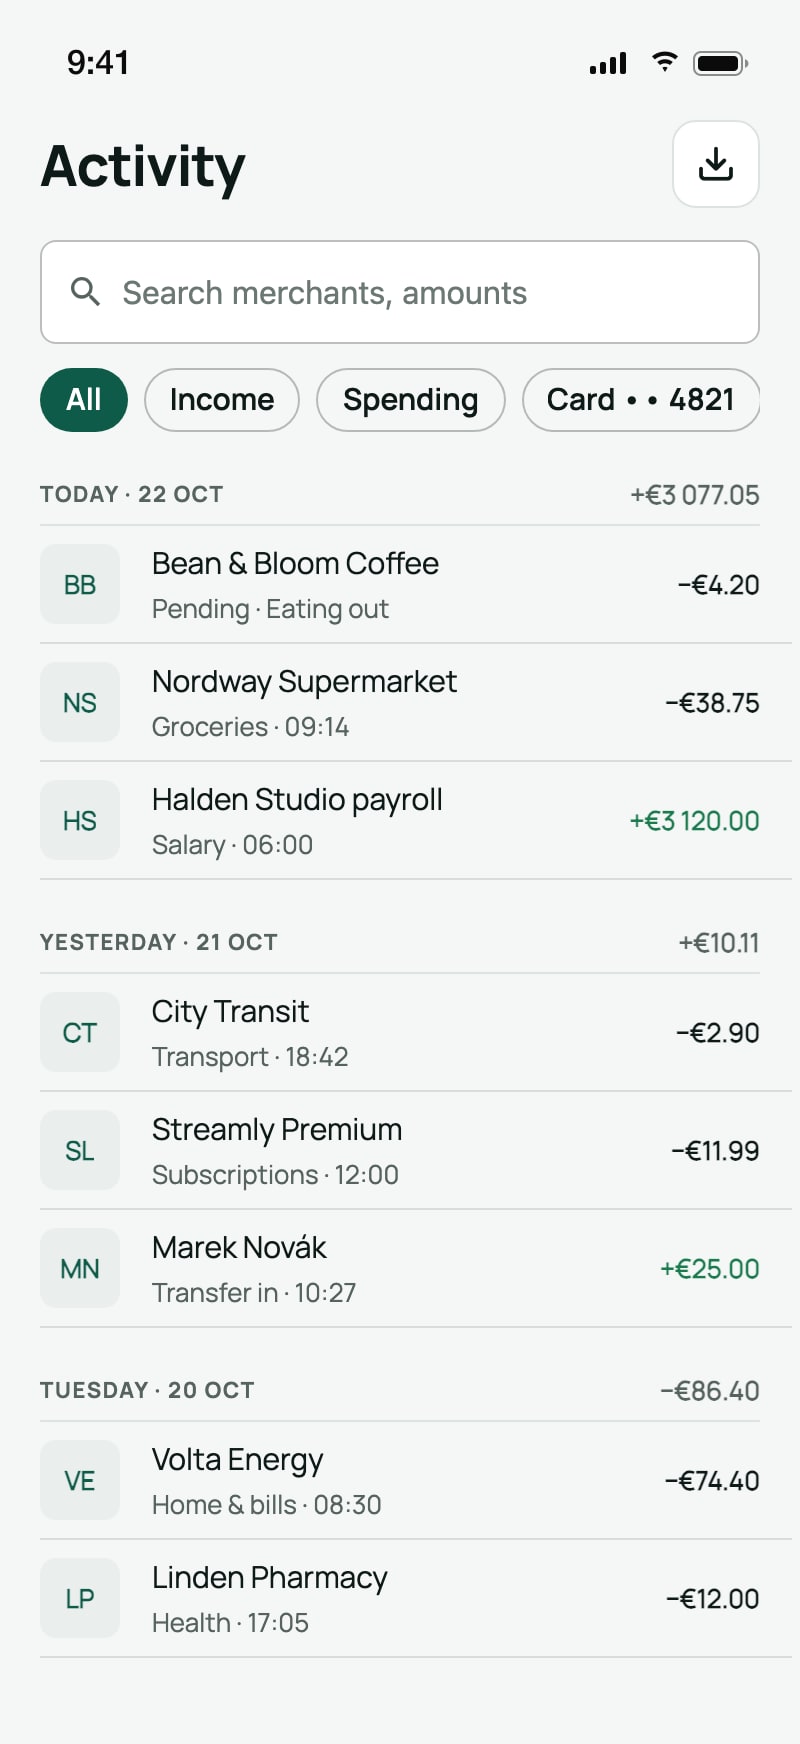
Task: Filter by Card •• 4821 chip
Action: [641, 400]
